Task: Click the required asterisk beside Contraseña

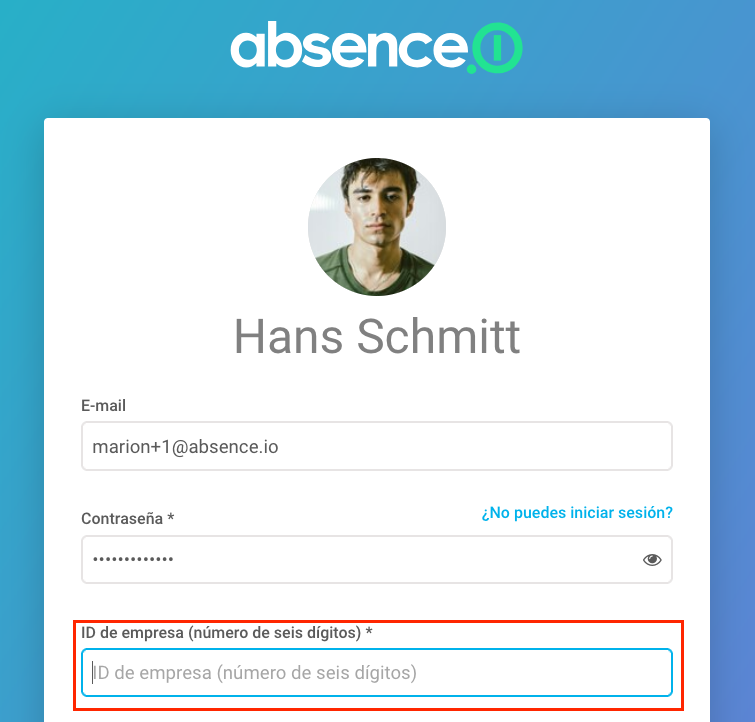Action: pyautogui.click(x=170, y=517)
